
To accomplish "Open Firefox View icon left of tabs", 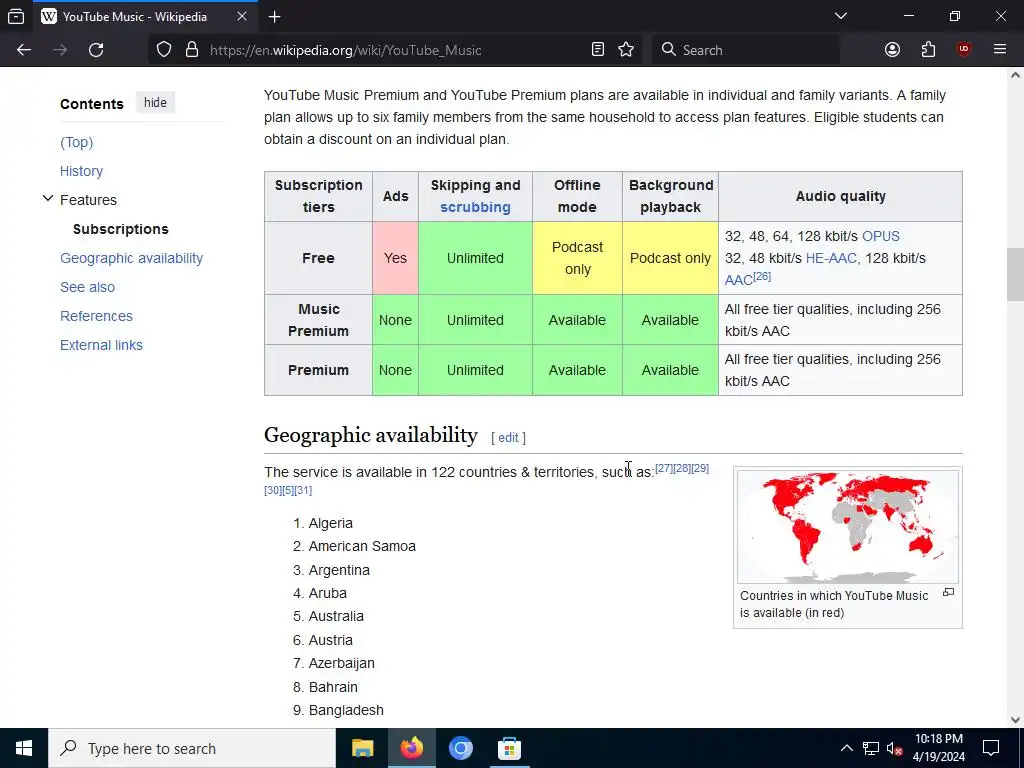I will click(16, 16).
